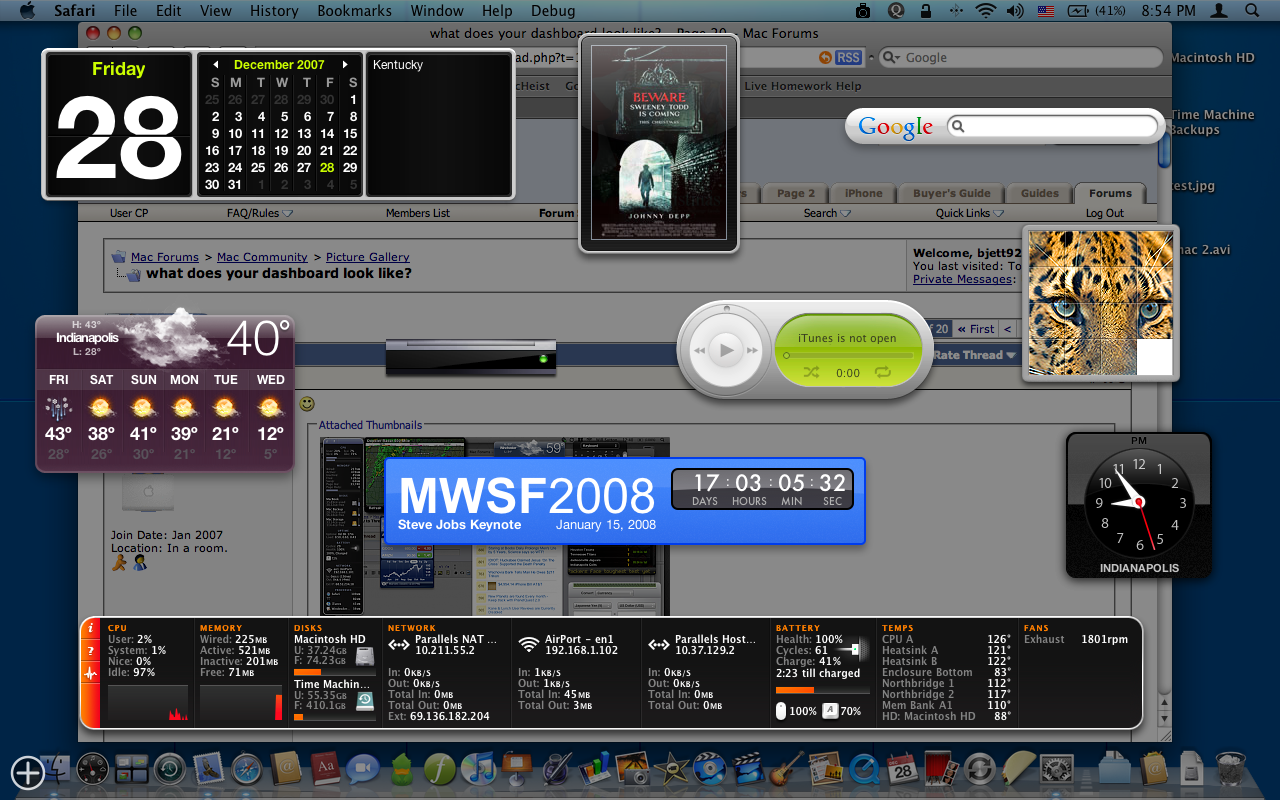Open the Sweeney Todd movie poster widget

[659, 142]
